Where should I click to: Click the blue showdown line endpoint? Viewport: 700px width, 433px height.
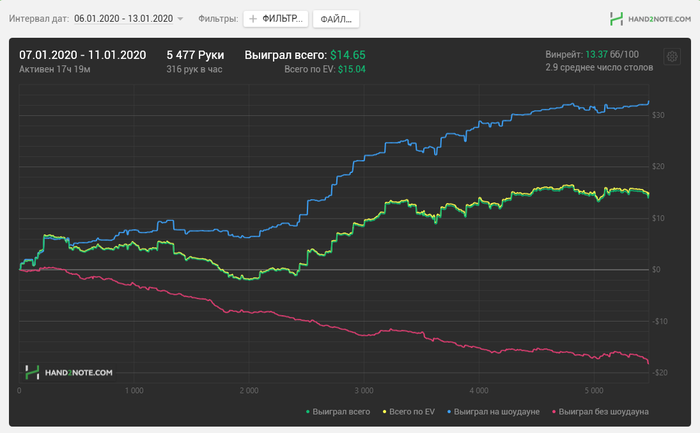(x=648, y=102)
